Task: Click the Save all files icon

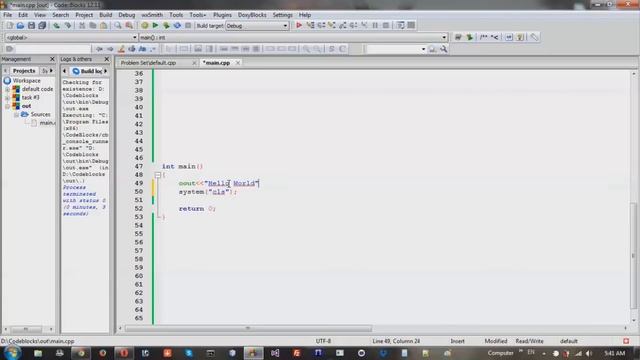Action: tap(42, 26)
